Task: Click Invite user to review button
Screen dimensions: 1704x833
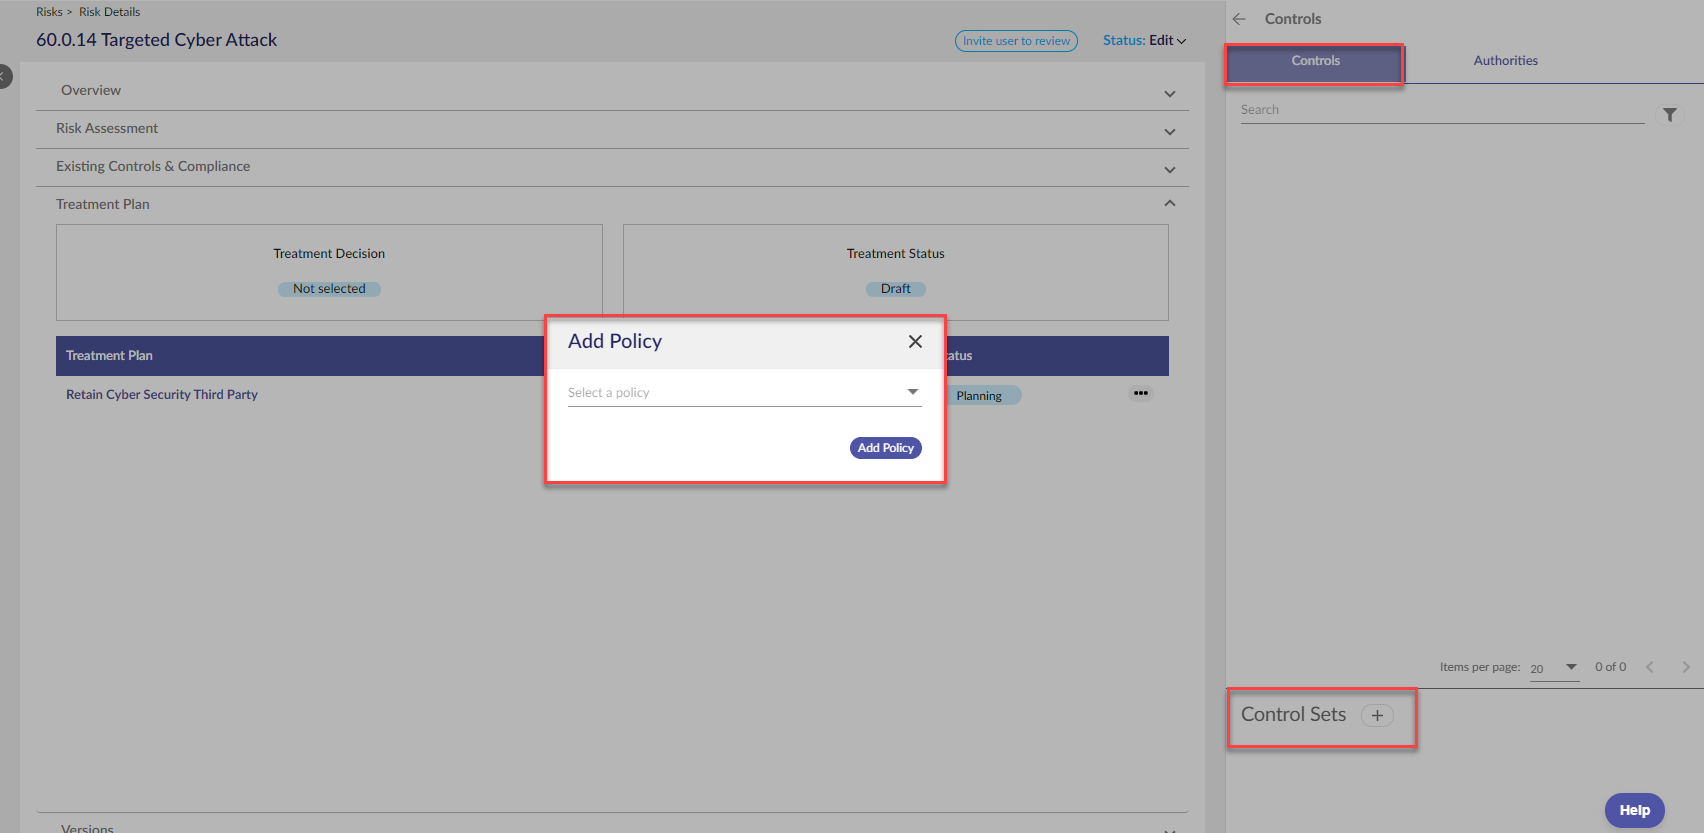Action: click(1016, 41)
